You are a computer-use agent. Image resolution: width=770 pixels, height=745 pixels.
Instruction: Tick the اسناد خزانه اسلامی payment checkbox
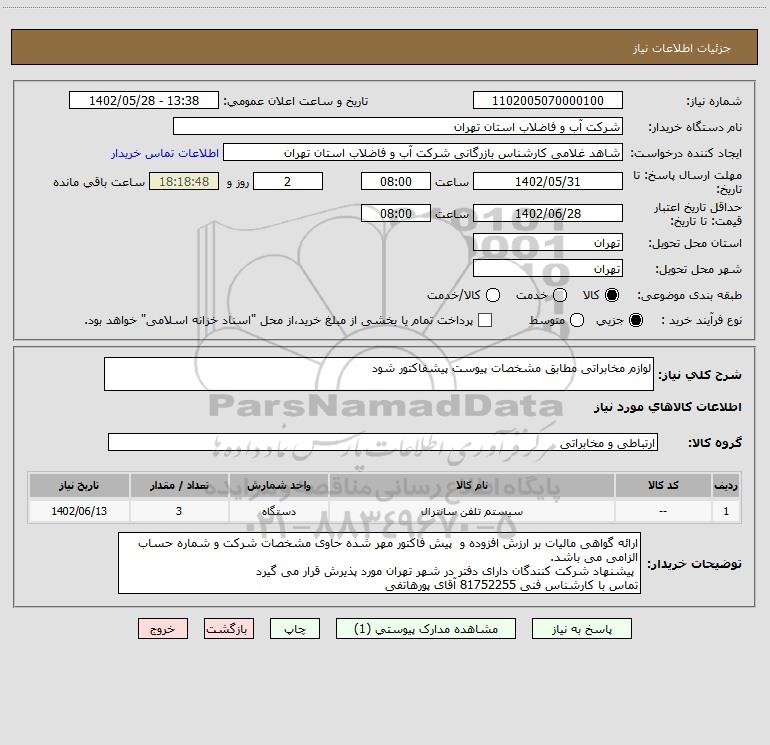[485, 320]
